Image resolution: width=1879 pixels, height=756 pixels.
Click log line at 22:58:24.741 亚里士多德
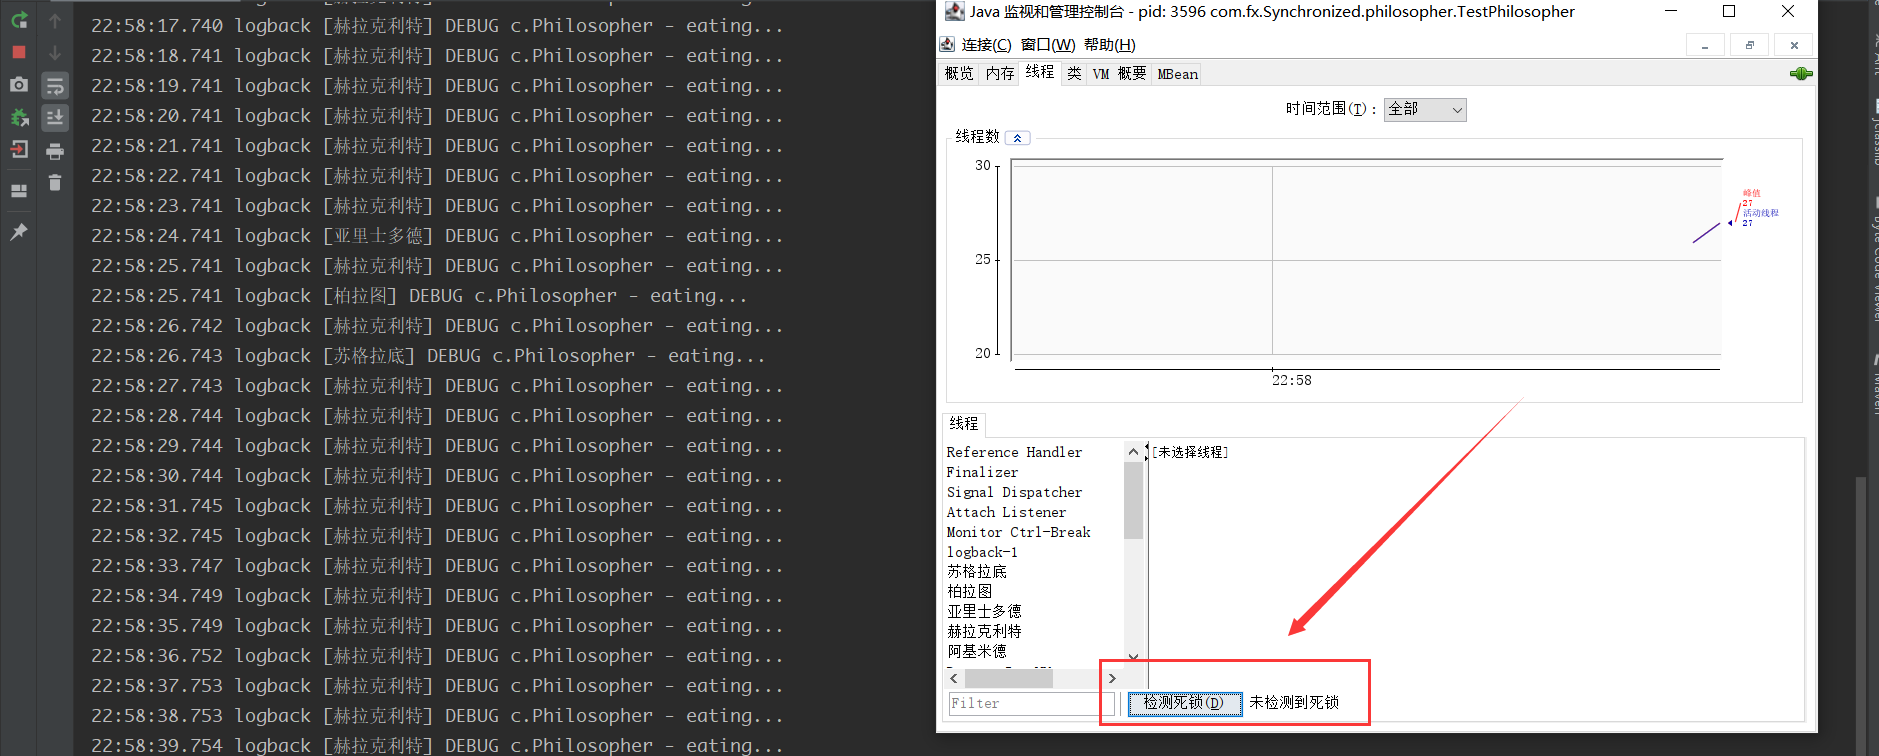click(437, 236)
